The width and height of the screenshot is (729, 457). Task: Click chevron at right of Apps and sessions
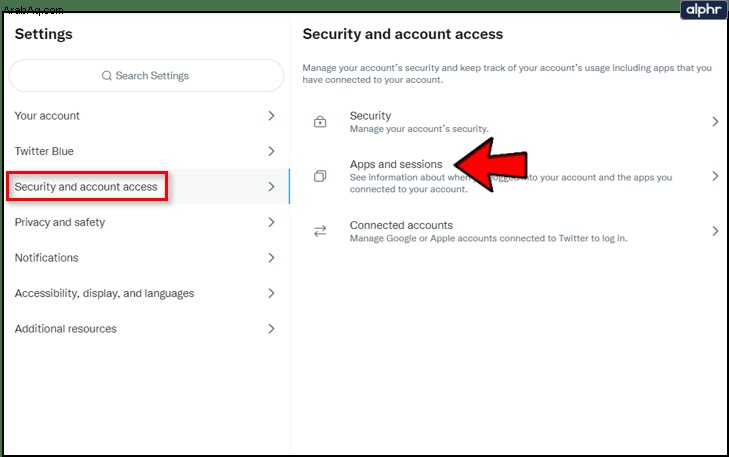click(x=715, y=176)
